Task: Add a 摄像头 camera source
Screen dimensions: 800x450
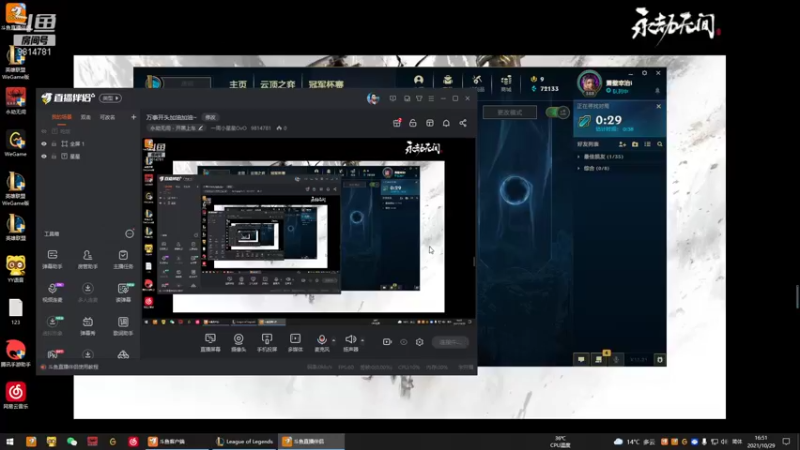Action: 238,342
